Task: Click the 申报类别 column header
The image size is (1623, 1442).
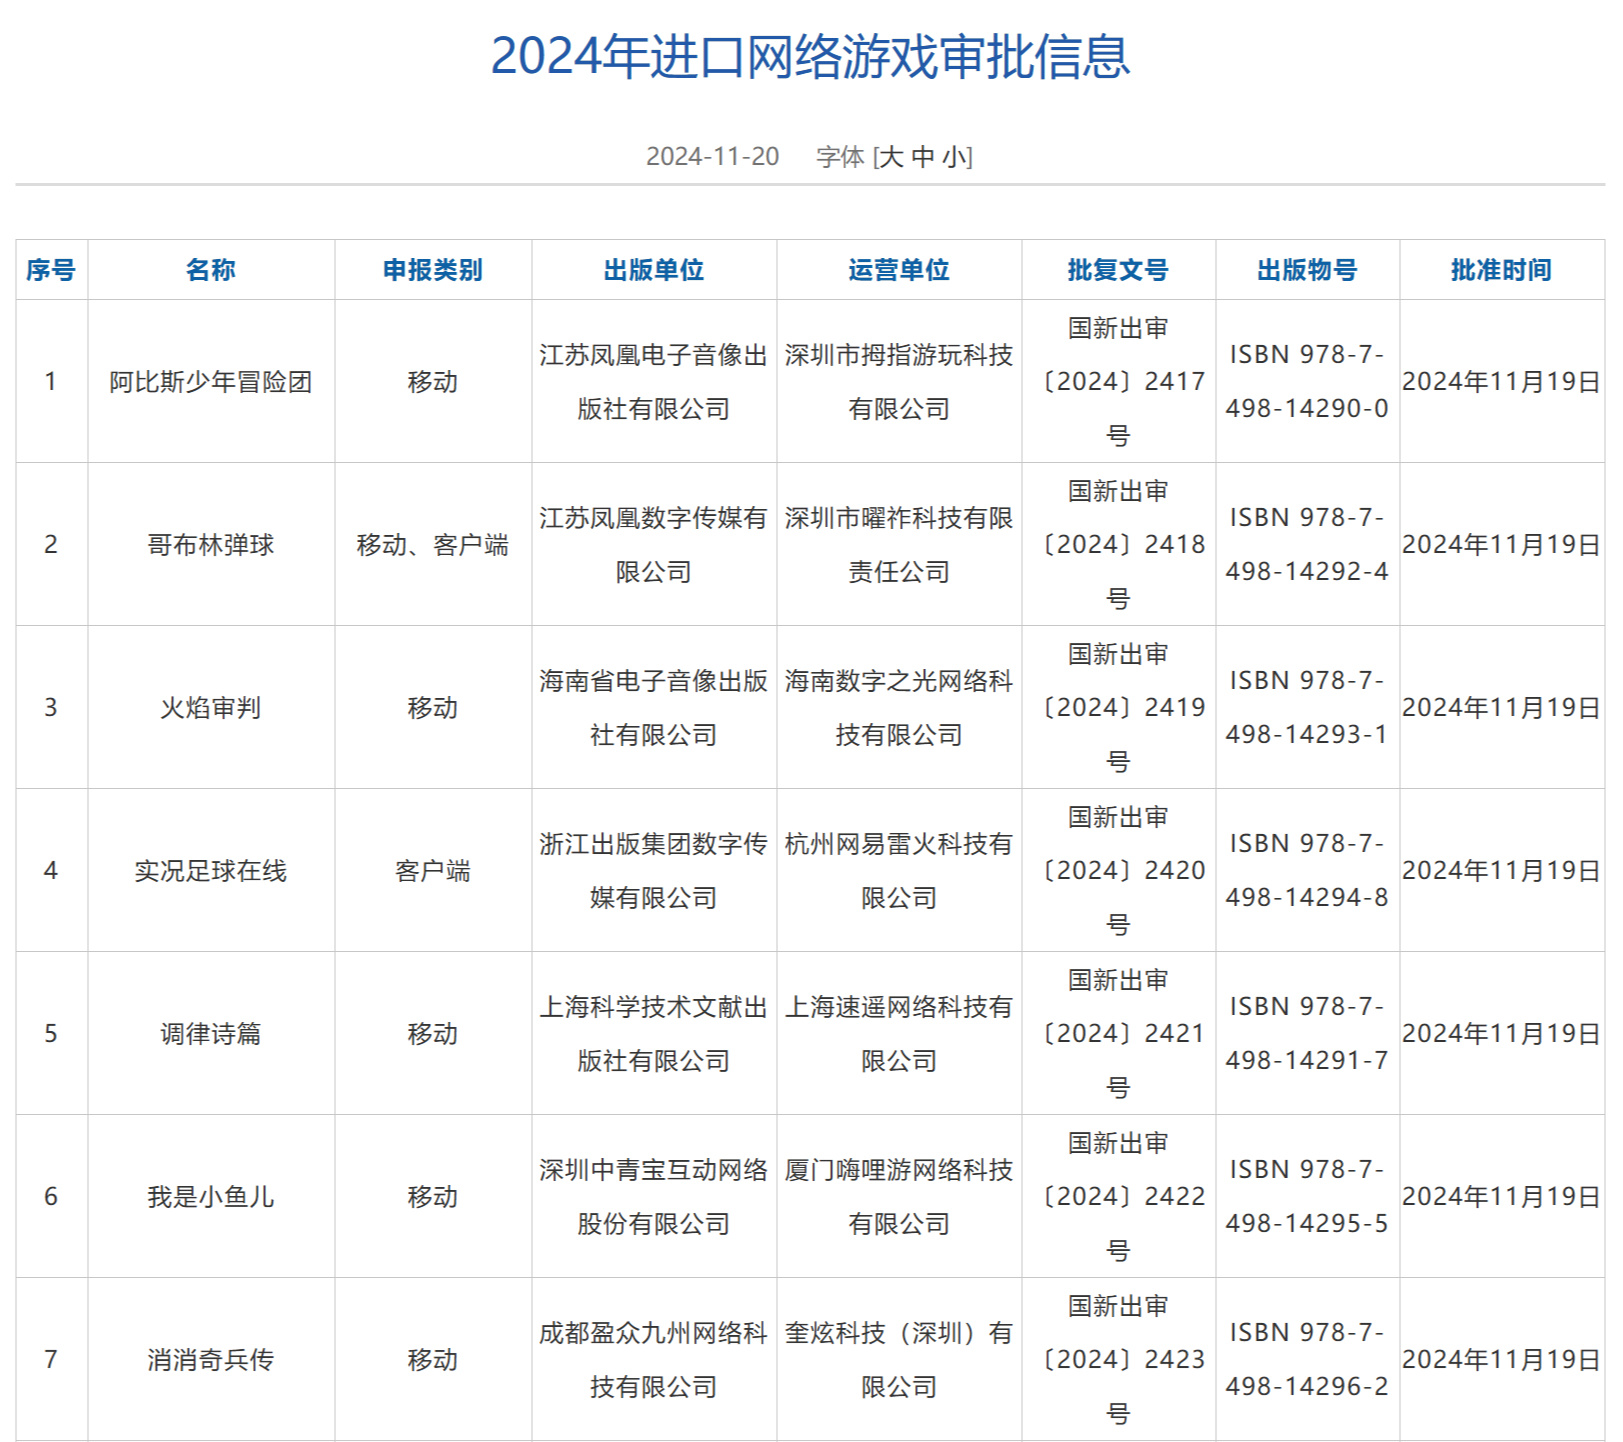Action: pyautogui.click(x=433, y=270)
